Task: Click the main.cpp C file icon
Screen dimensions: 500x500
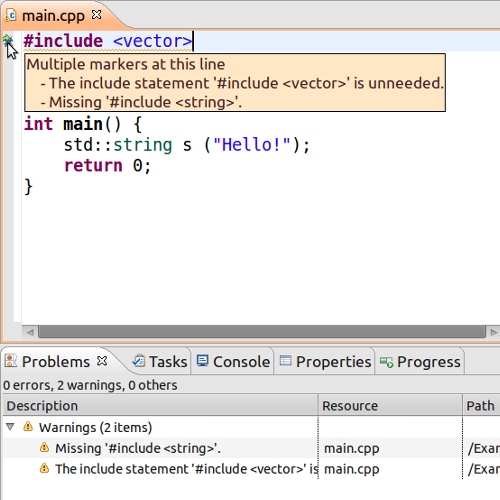Action: (11, 15)
